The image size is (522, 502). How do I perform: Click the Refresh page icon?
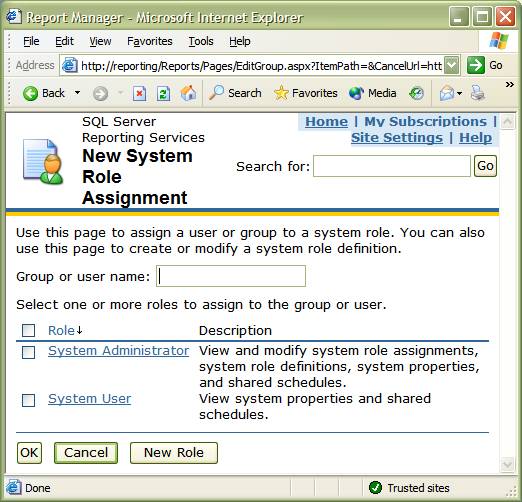(163, 93)
